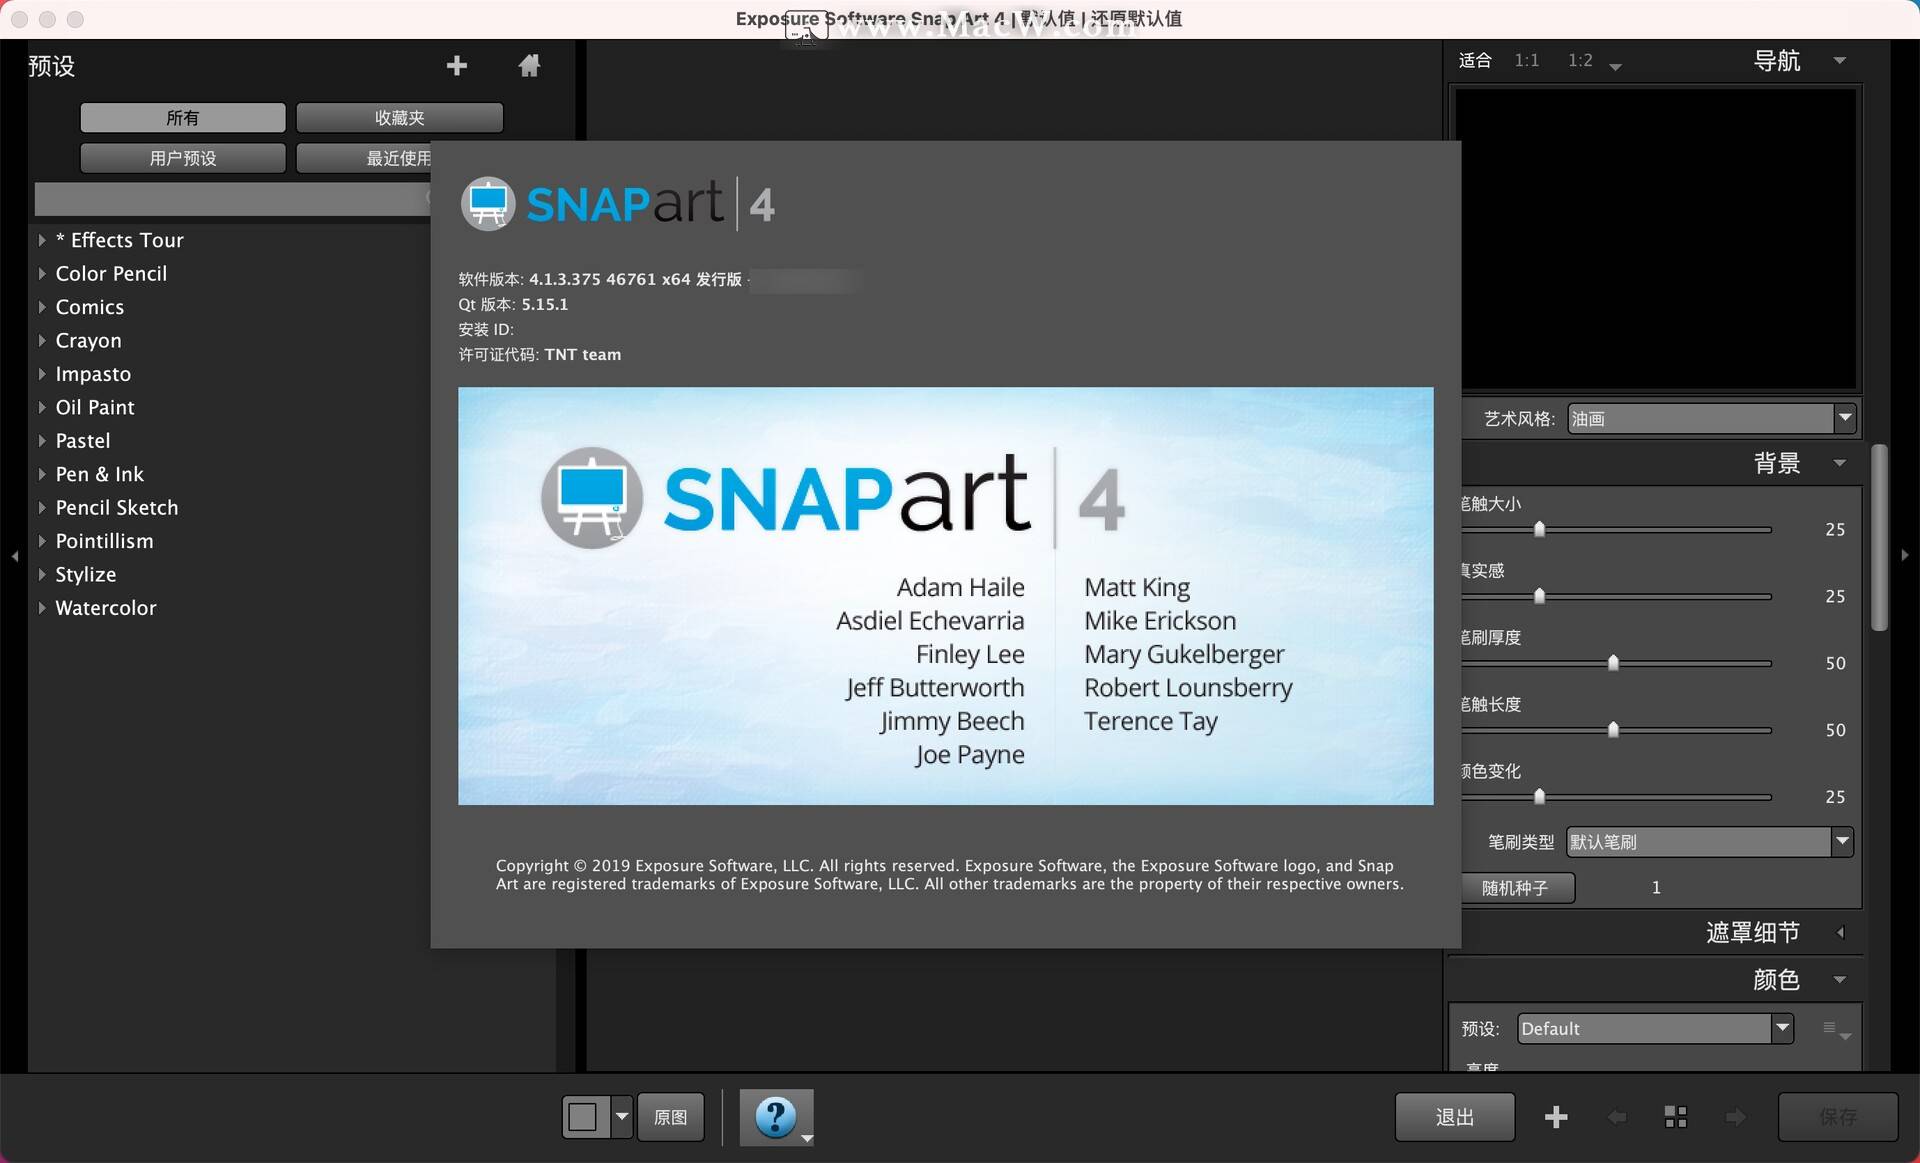Click the preview layout square icon
The image size is (1920, 1163).
pos(585,1117)
